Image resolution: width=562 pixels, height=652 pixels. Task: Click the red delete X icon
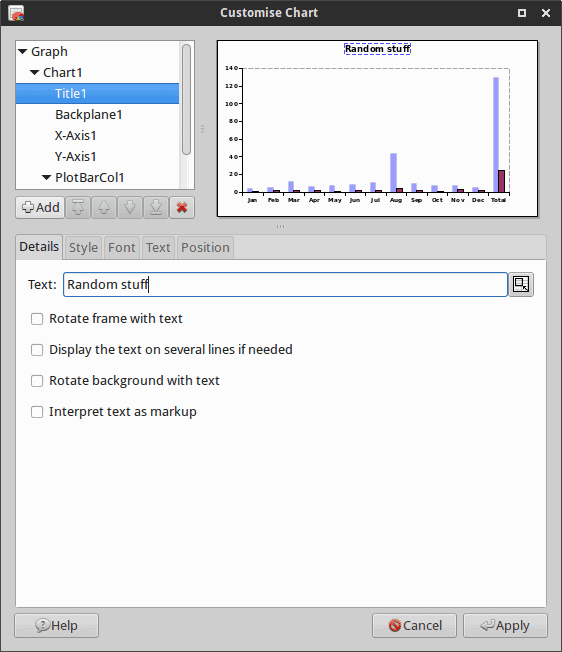(182, 207)
